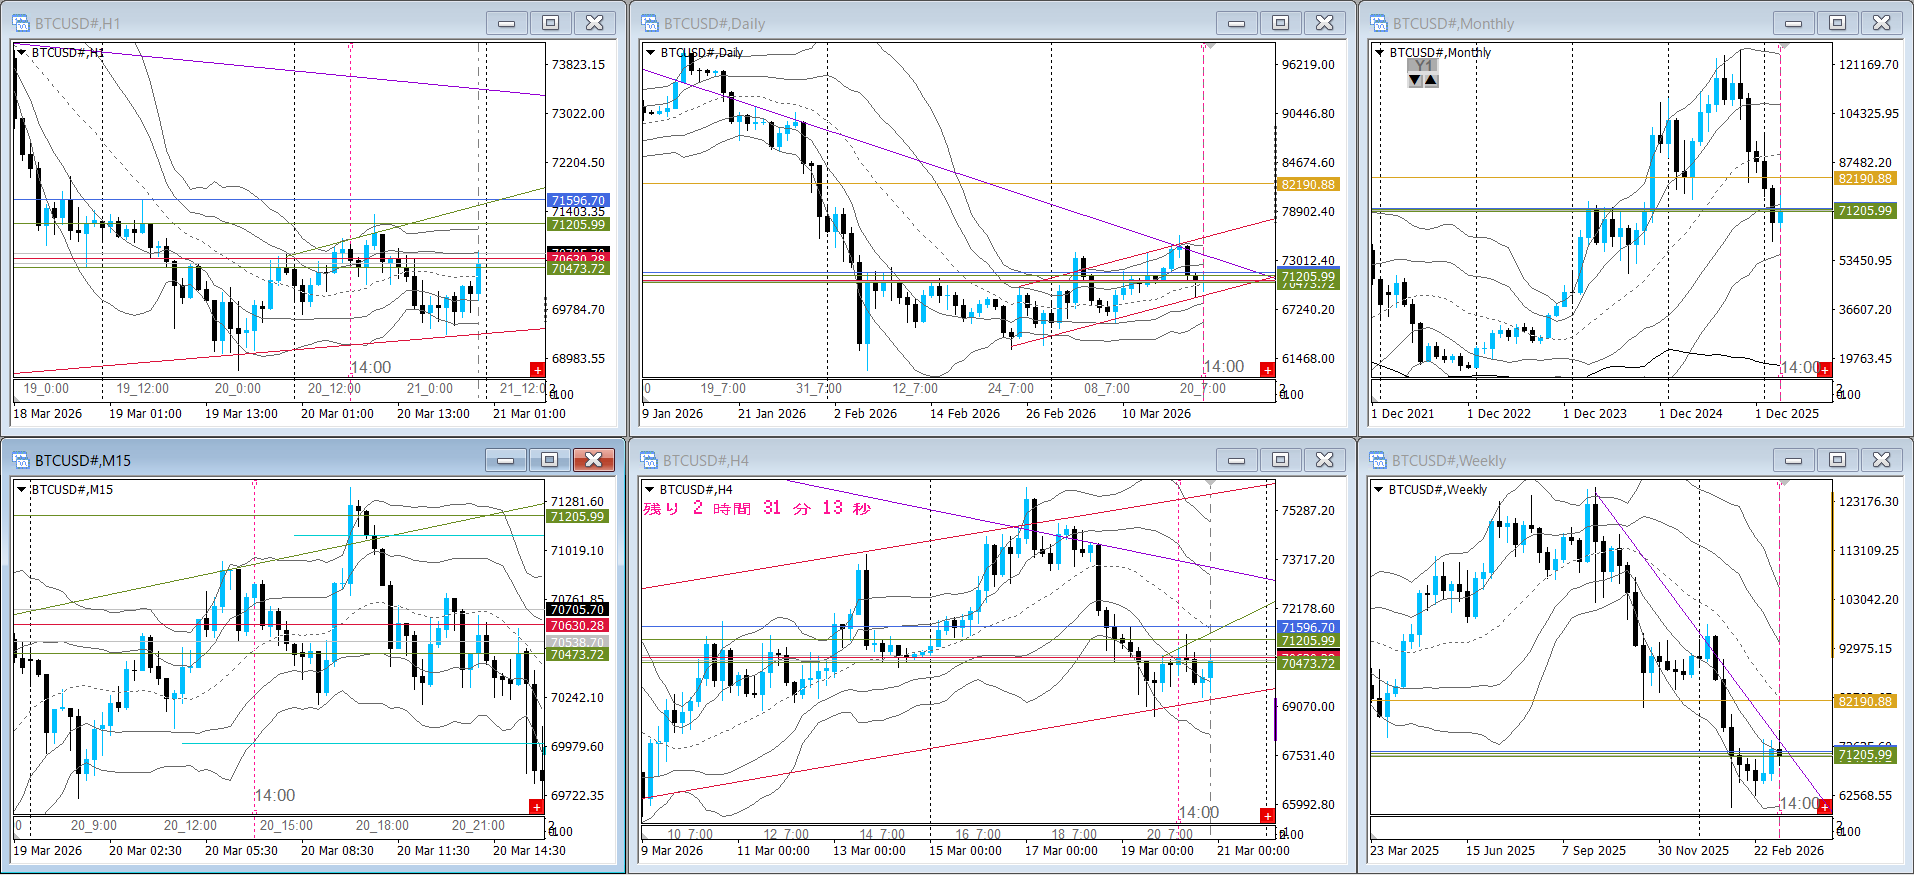
Task: Open the triangle menu beside BTCUSD#,H1 label
Action: pos(22,52)
